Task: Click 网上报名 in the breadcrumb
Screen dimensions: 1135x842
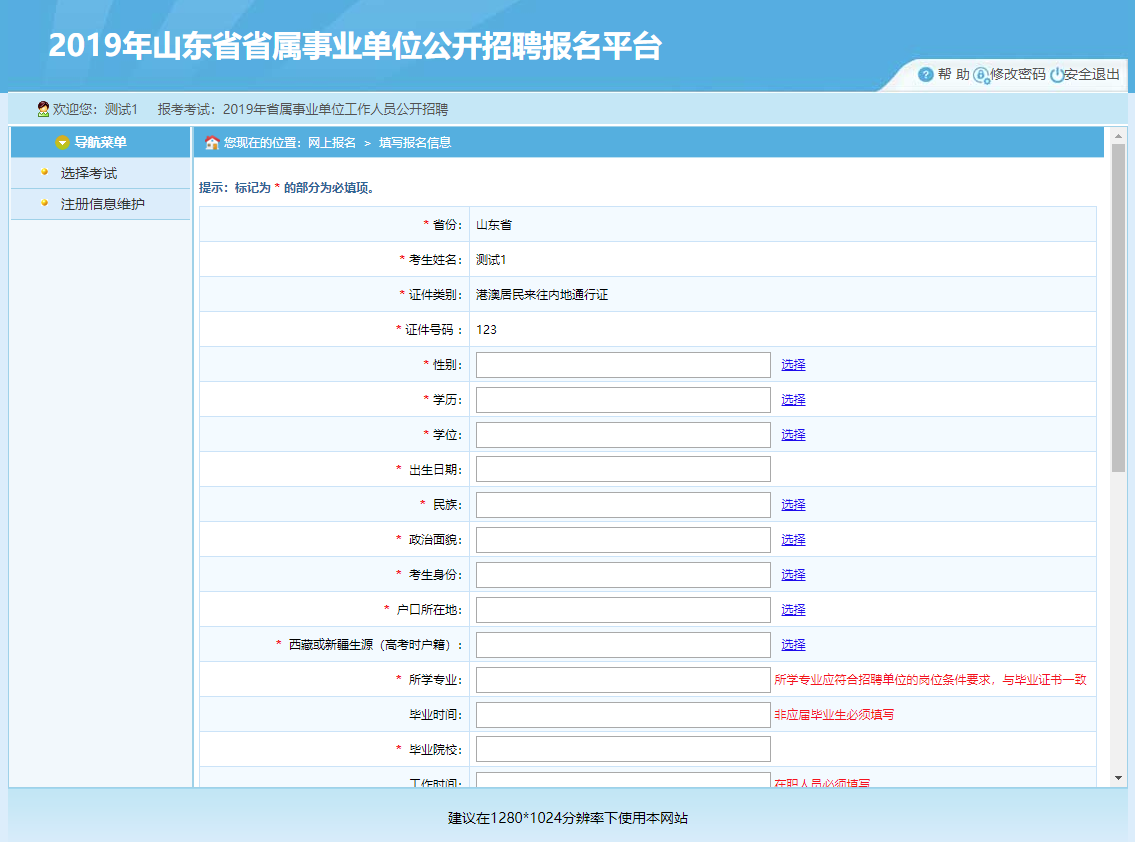Action: click(x=332, y=143)
